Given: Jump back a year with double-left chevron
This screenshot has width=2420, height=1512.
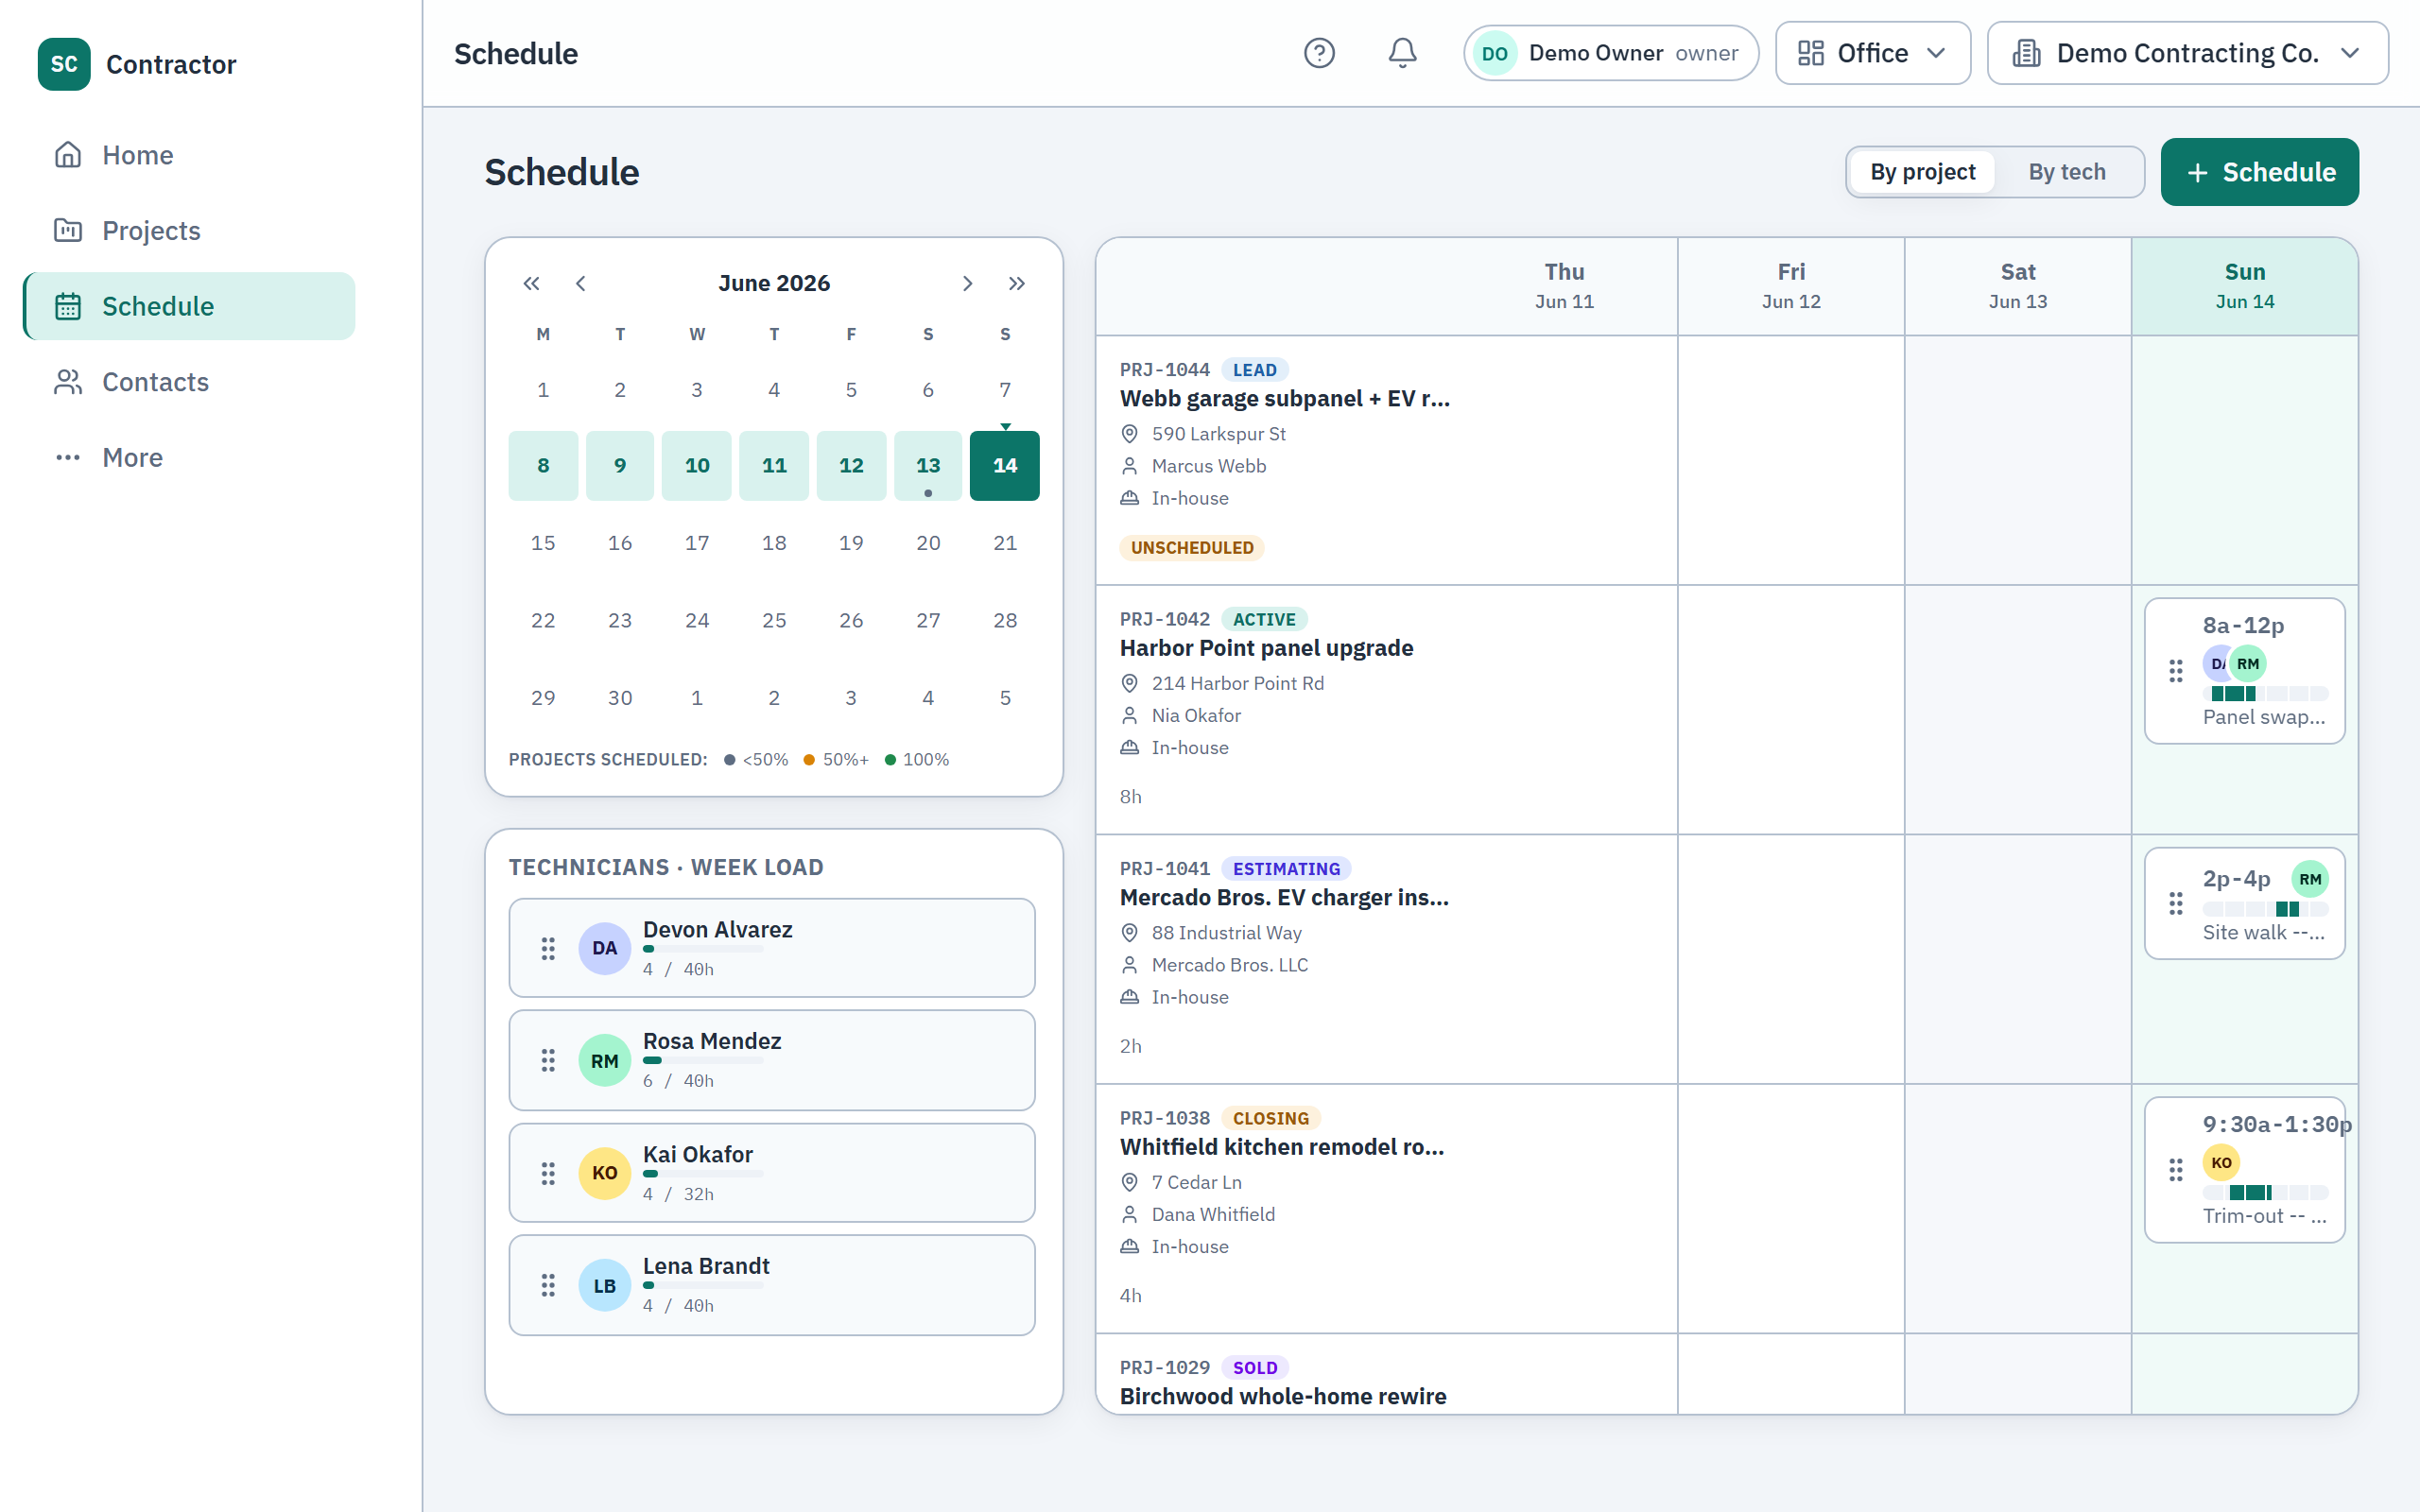Looking at the screenshot, I should click(531, 283).
